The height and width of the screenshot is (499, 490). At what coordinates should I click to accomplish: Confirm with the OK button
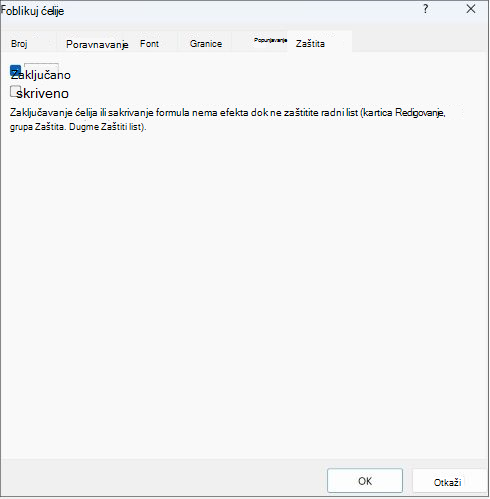click(365, 481)
